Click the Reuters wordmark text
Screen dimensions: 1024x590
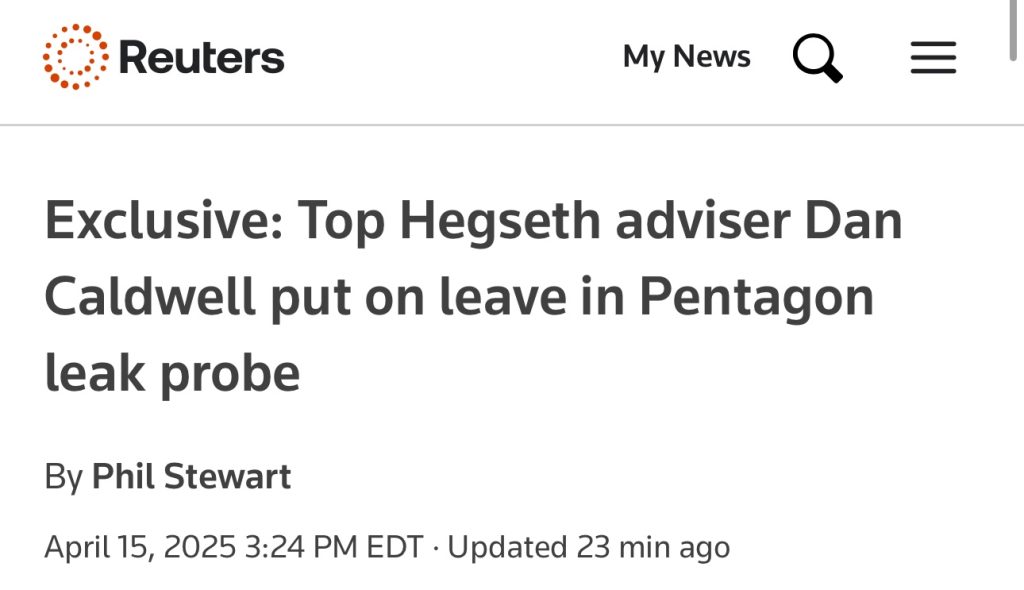click(201, 57)
